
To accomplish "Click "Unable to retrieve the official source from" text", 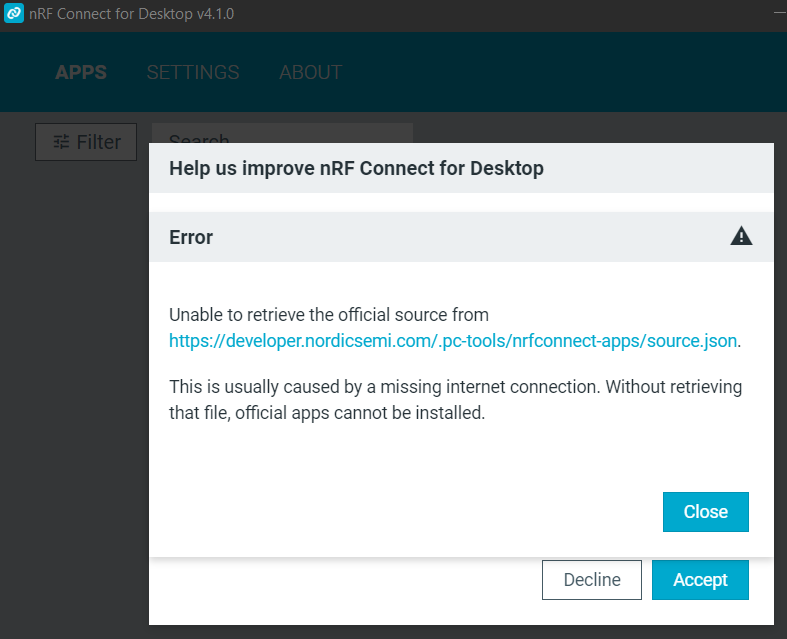I will pos(329,315).
